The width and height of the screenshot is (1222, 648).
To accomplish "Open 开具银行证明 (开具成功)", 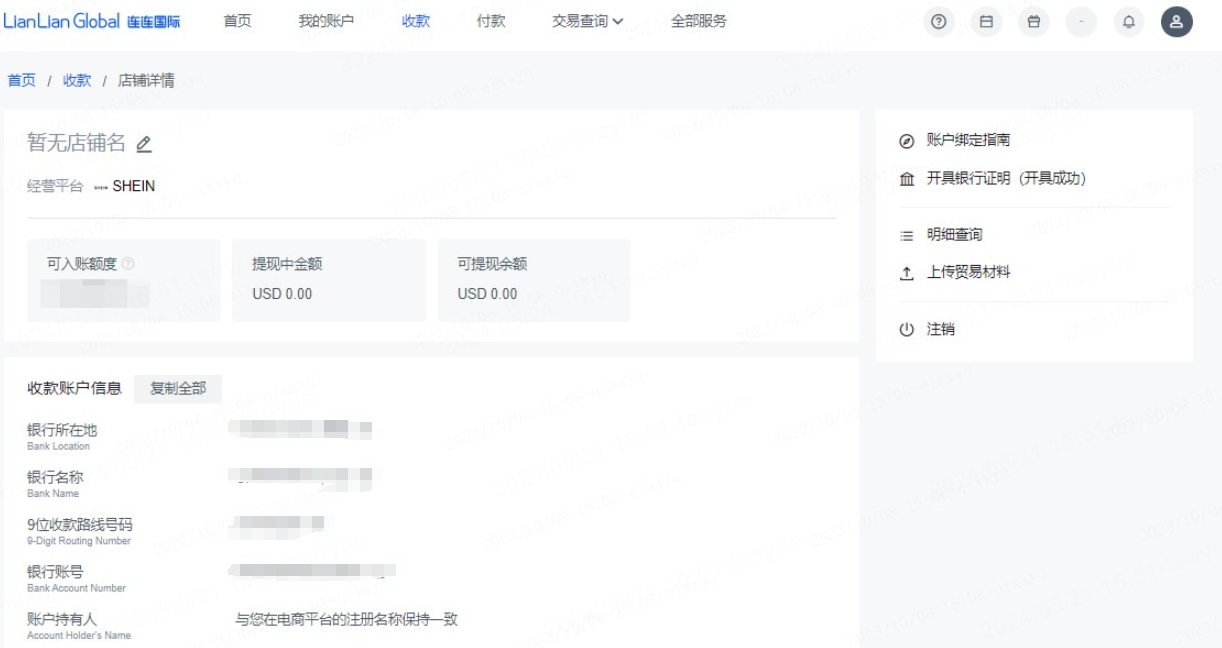I will click(x=1006, y=179).
